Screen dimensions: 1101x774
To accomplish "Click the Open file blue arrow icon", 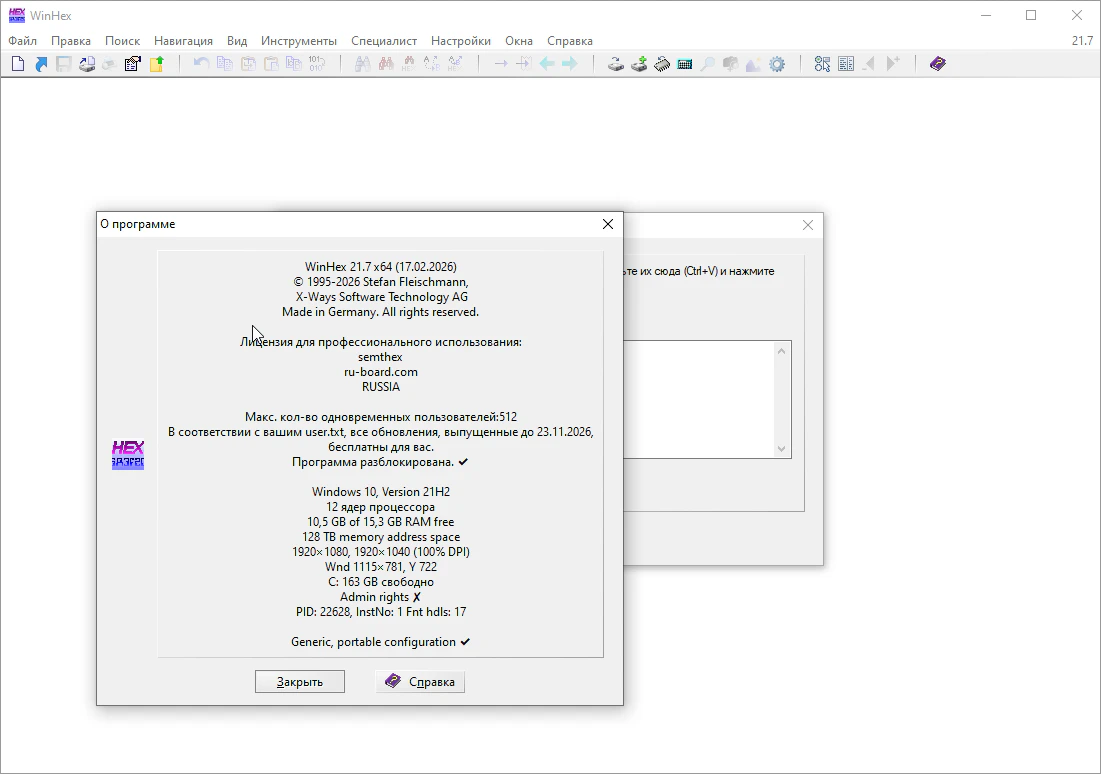I will click(41, 64).
